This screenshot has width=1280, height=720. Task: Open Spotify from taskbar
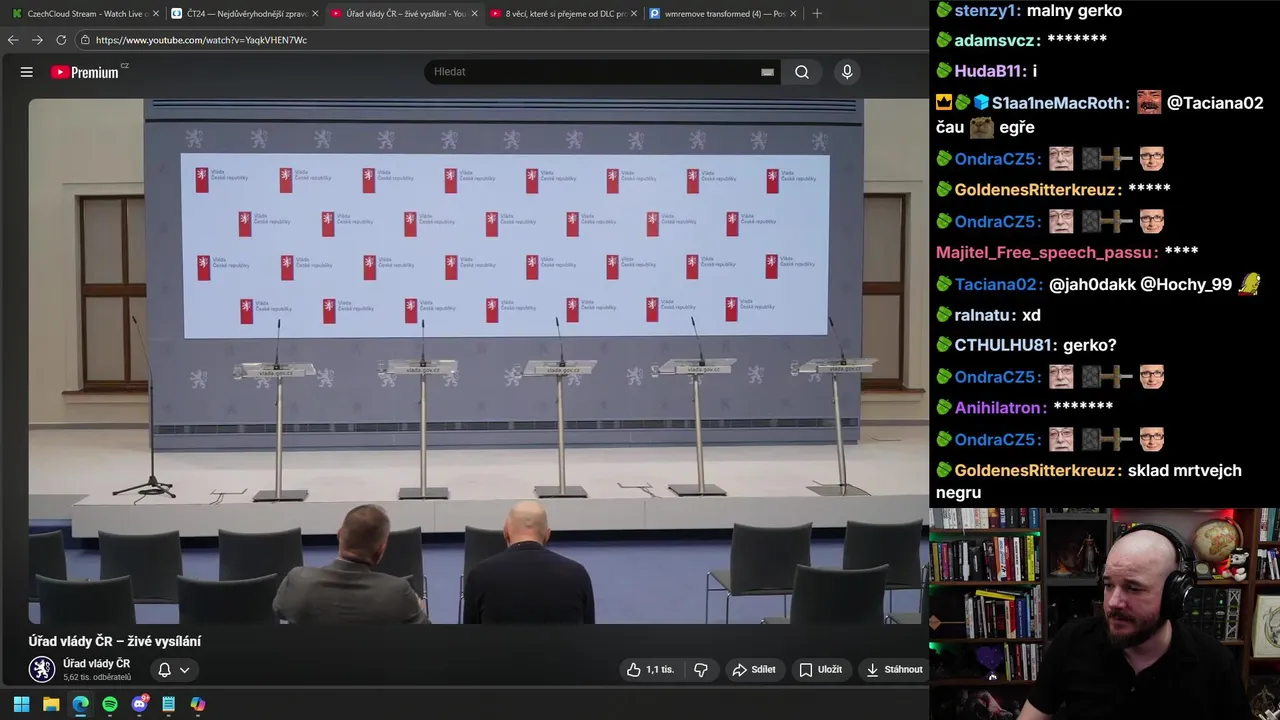pos(110,704)
